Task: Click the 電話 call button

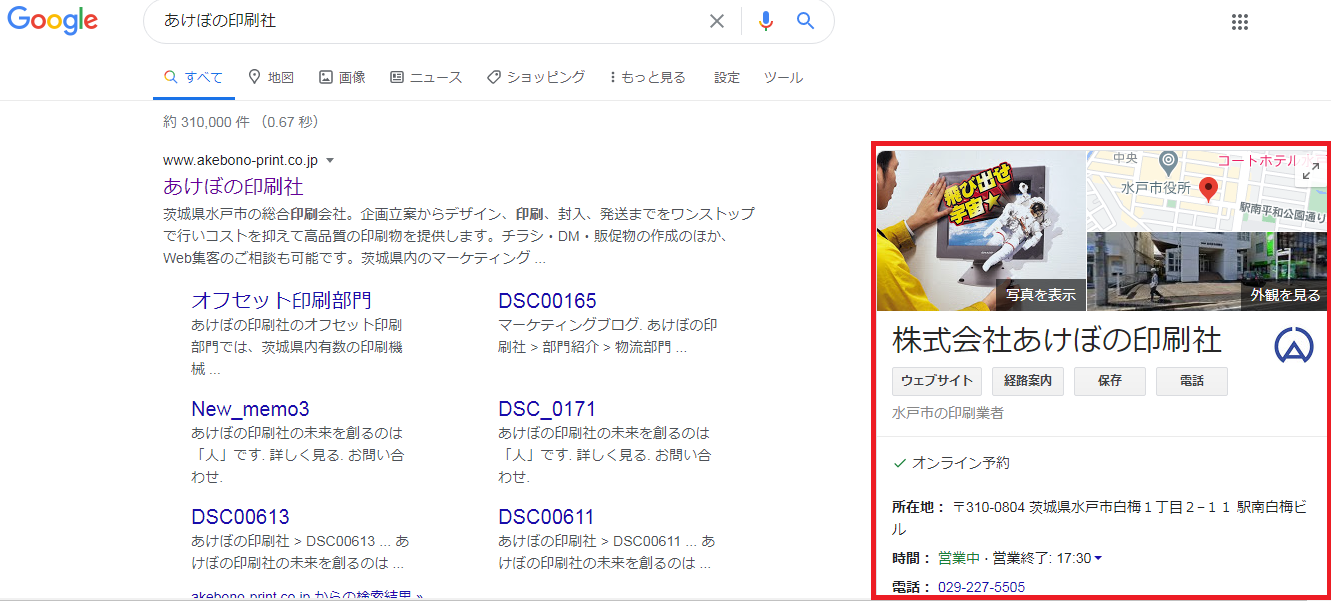Action: coord(1192,381)
